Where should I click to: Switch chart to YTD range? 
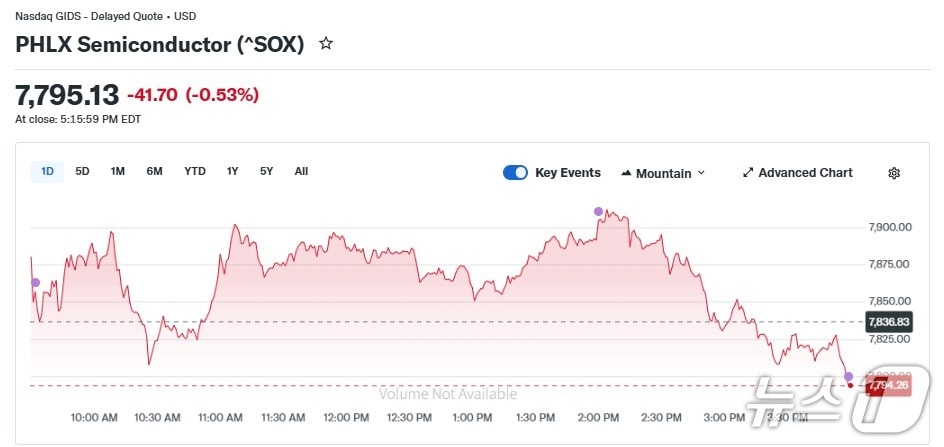tap(195, 171)
